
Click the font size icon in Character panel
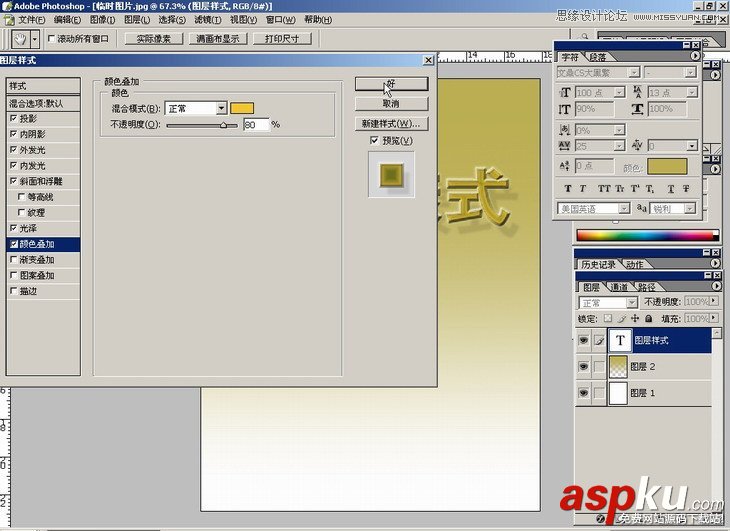pyautogui.click(x=565, y=92)
